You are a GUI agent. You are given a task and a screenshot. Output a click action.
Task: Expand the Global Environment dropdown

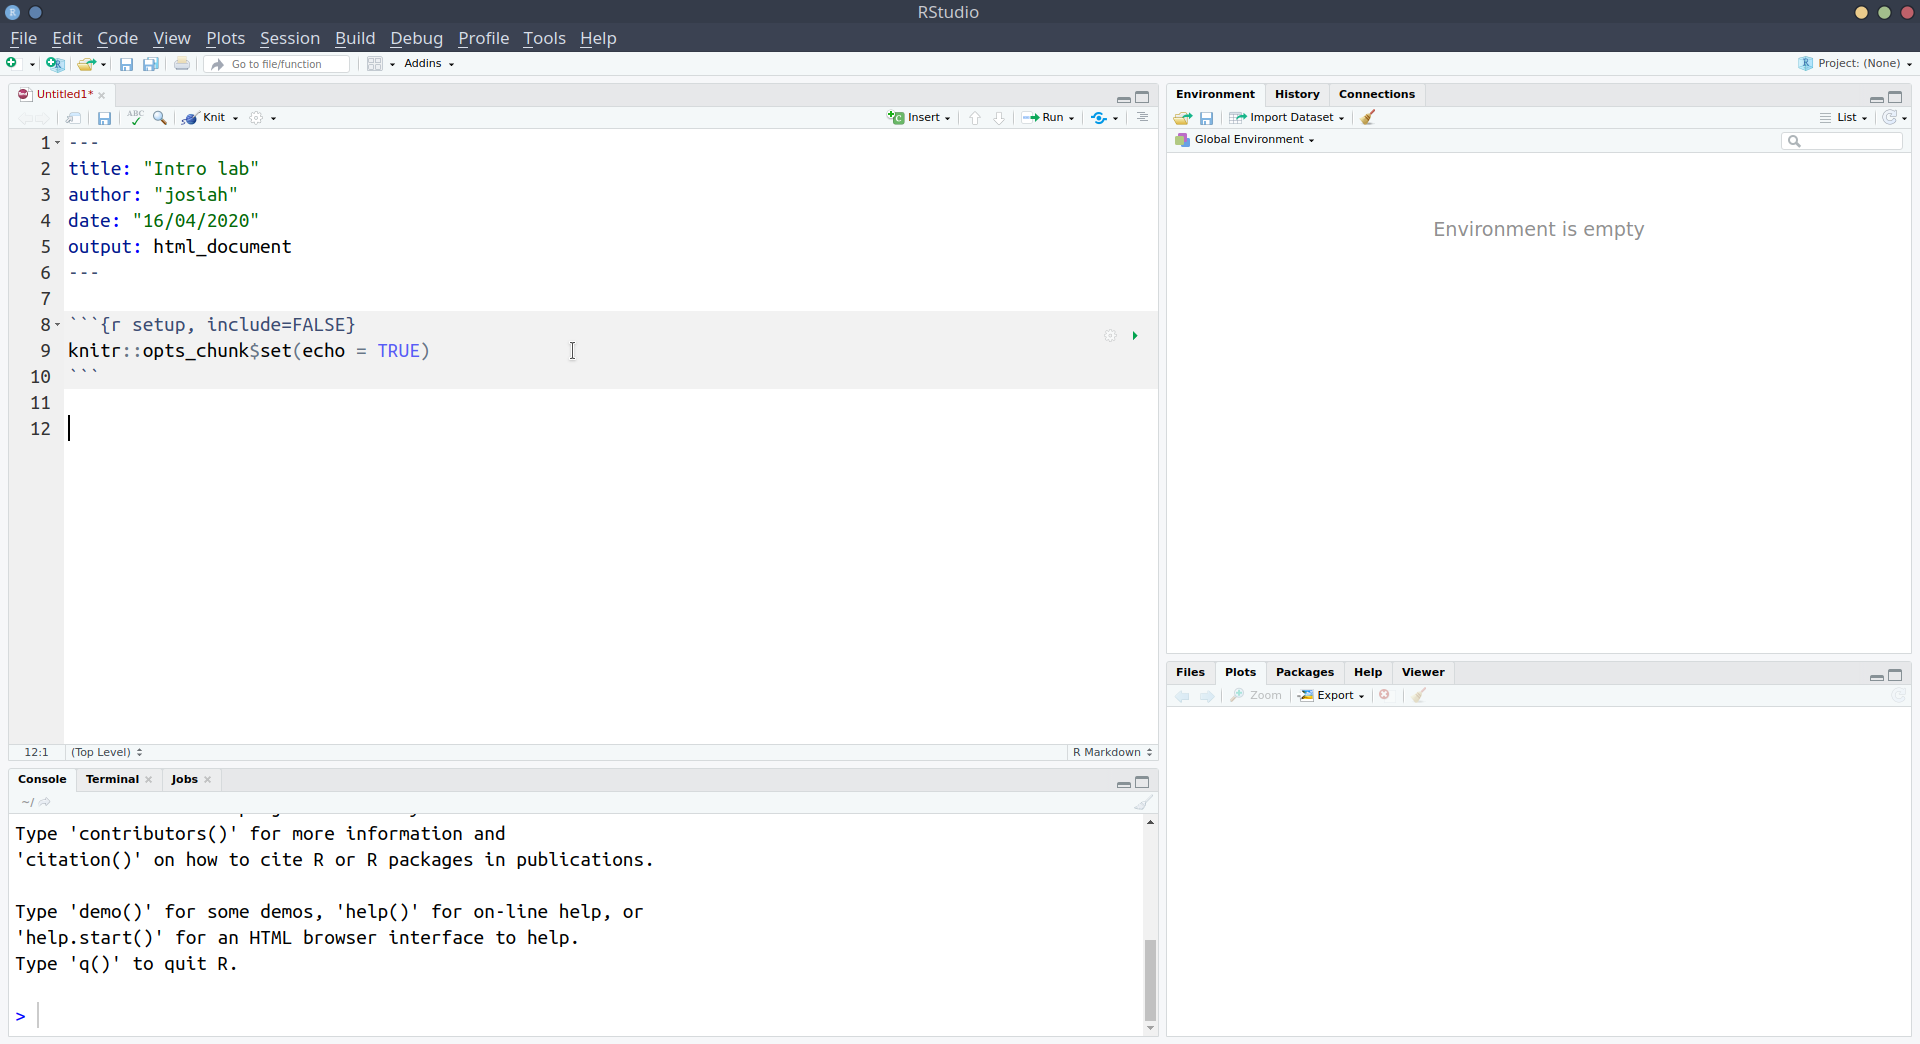click(1253, 140)
